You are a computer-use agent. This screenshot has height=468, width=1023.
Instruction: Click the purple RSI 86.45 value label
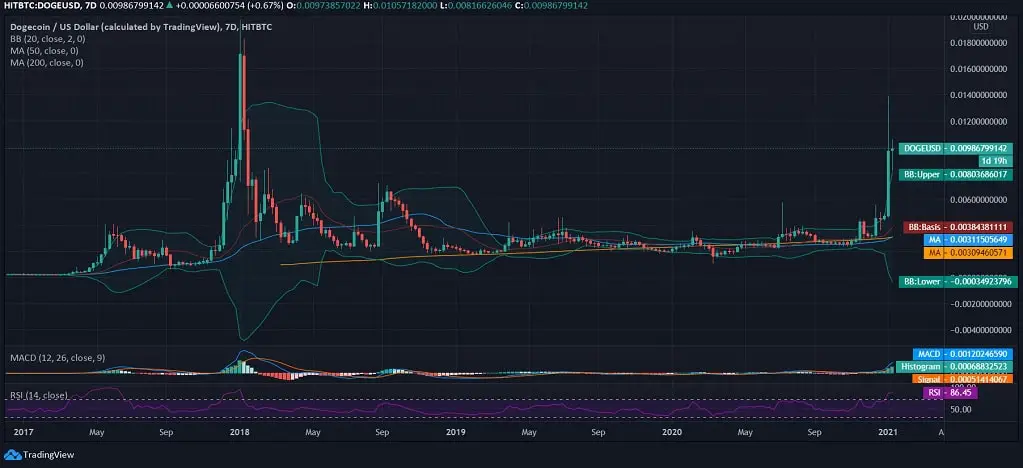950,393
